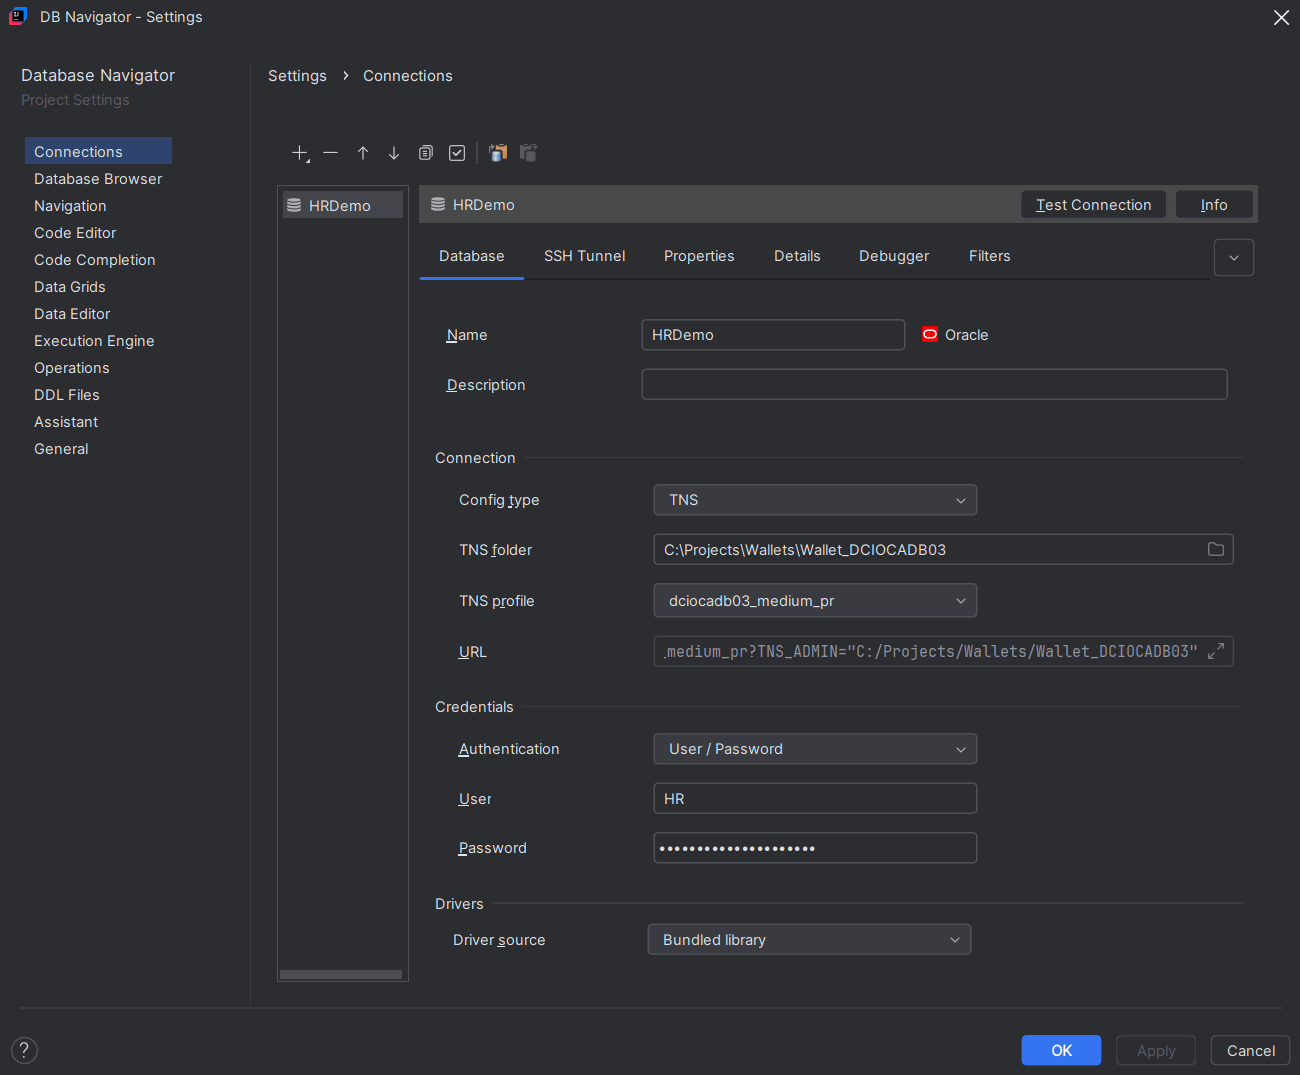This screenshot has height=1075, width=1300.
Task: Click the connection list horizontal scrollbar
Action: tap(341, 974)
